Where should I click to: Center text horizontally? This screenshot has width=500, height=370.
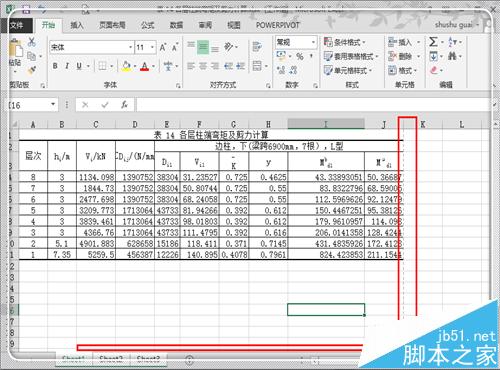203,66
